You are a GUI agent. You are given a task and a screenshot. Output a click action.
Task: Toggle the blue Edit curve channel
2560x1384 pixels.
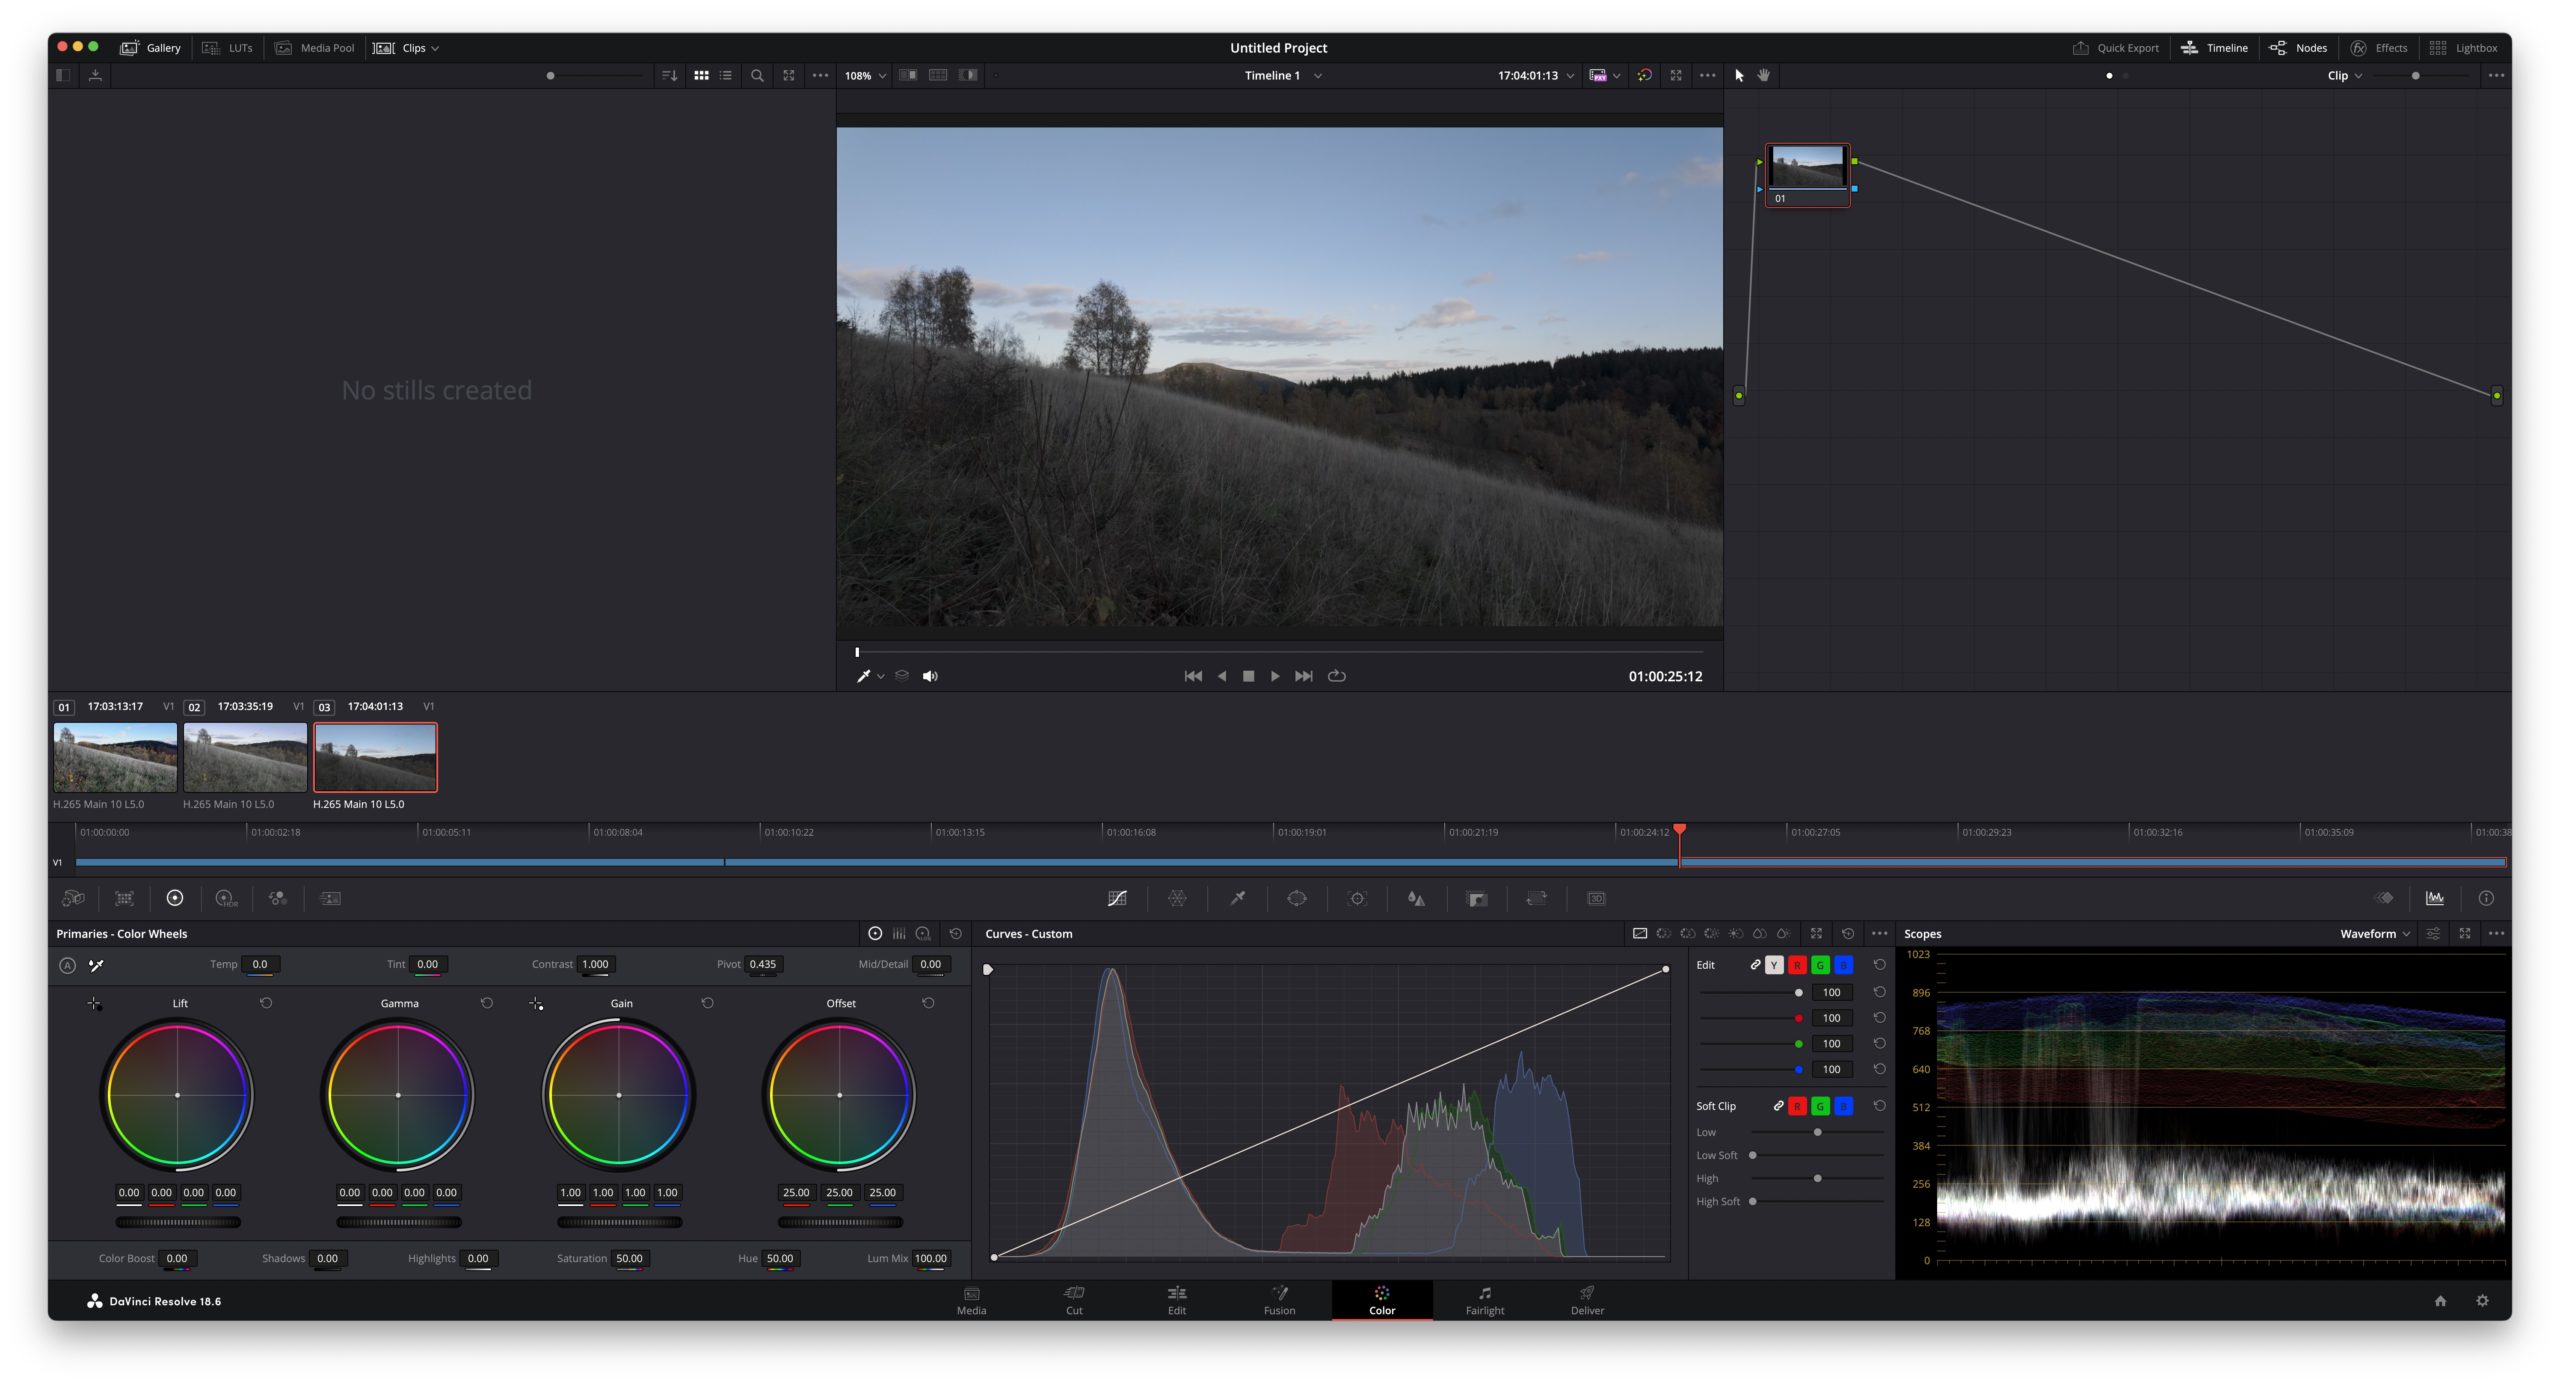(x=1843, y=965)
